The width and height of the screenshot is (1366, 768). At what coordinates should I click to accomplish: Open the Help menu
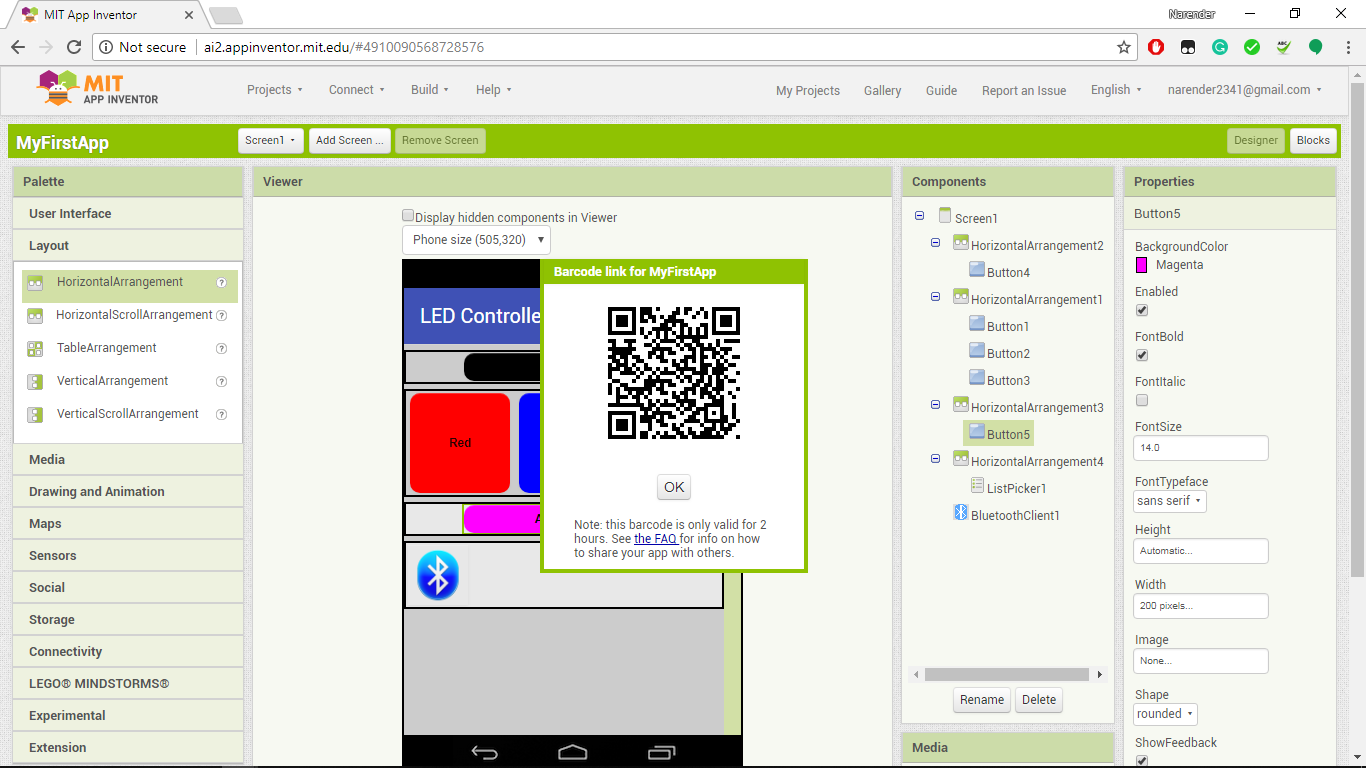point(494,90)
